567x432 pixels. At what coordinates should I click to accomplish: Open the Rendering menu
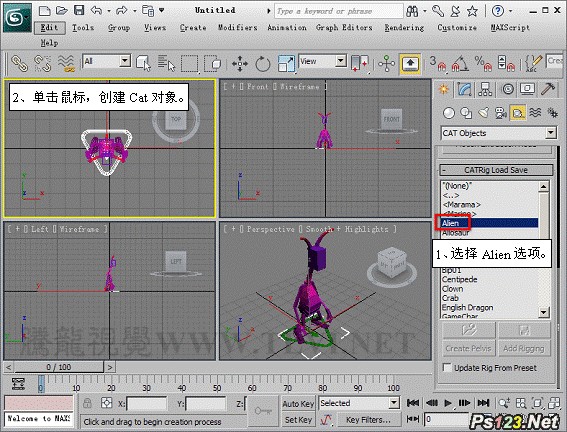[x=404, y=28]
